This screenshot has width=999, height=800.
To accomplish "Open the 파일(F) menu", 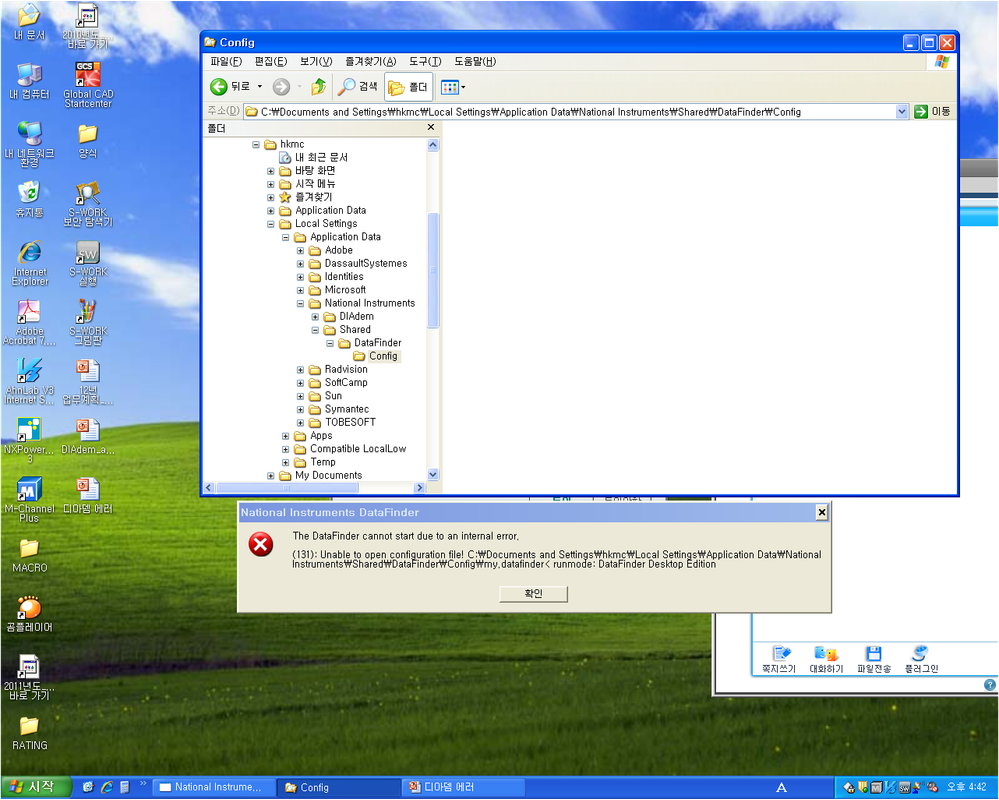I will pyautogui.click(x=226, y=62).
